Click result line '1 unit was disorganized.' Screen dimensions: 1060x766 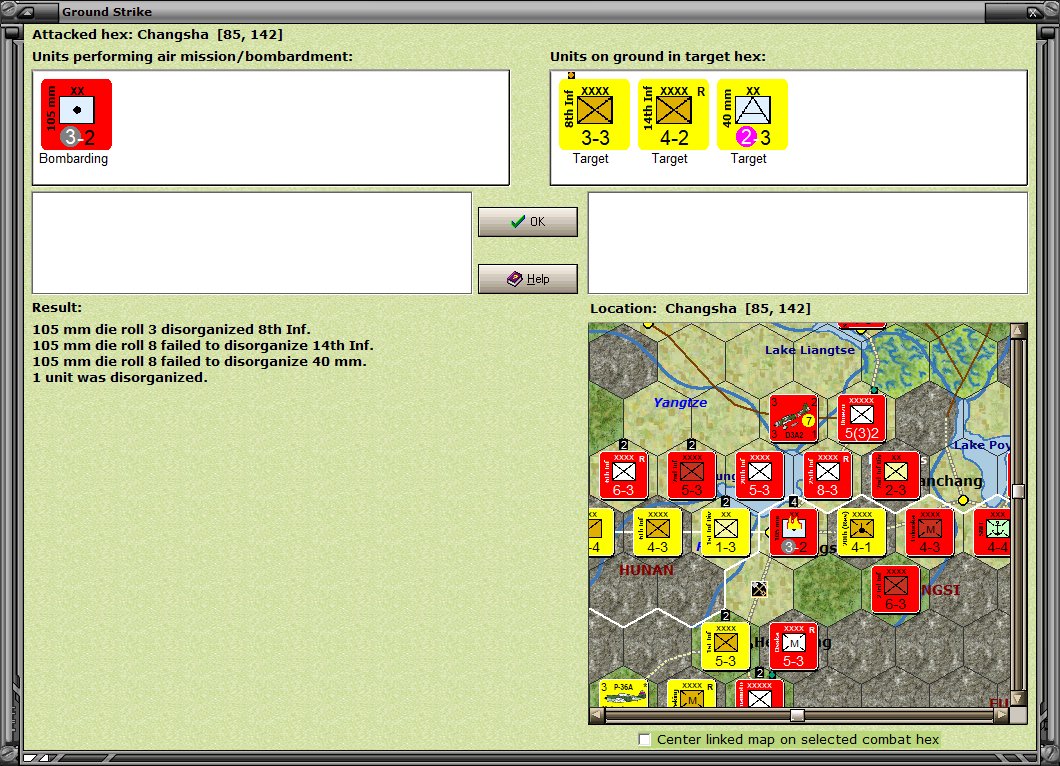click(x=120, y=378)
